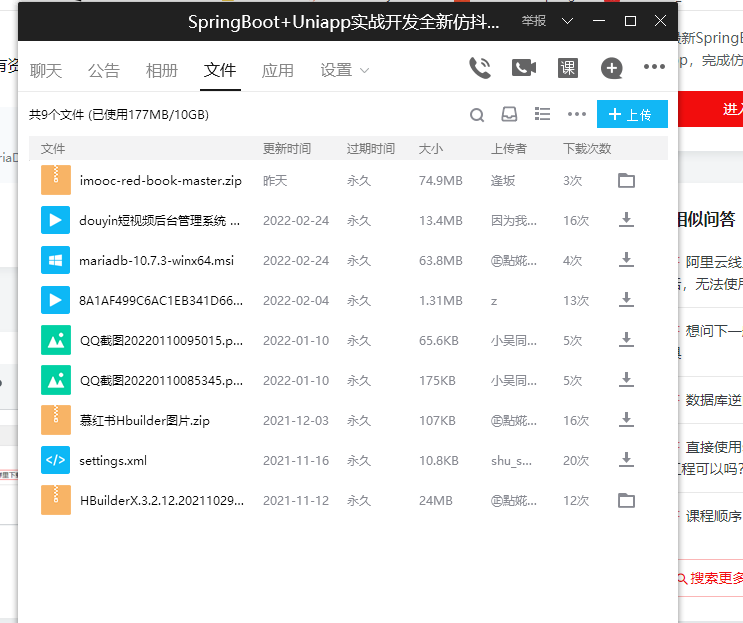Click the plus icon to invite members

(611, 68)
